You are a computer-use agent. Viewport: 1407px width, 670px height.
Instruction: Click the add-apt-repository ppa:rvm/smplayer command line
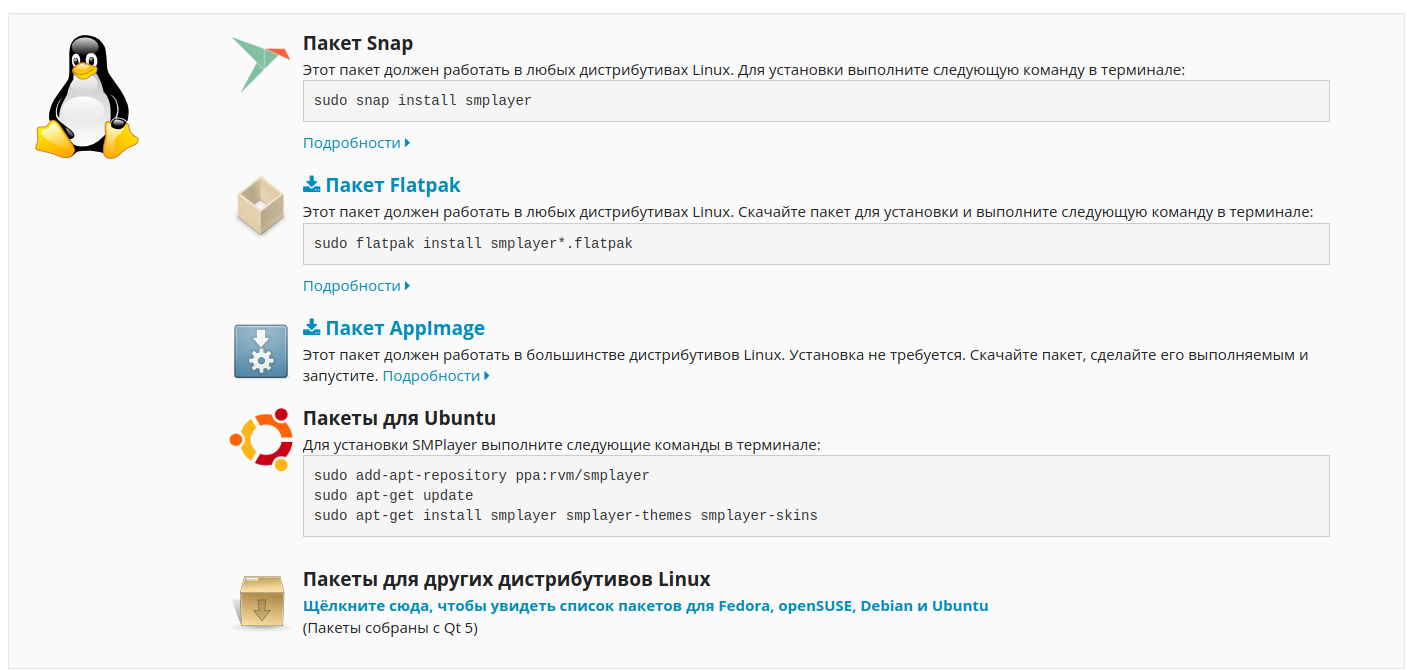pyautogui.click(x=482, y=475)
